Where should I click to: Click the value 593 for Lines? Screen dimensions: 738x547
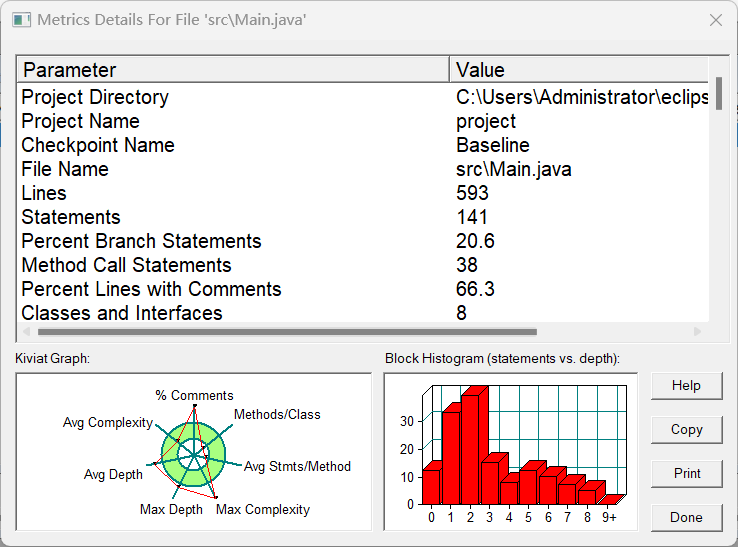472,193
